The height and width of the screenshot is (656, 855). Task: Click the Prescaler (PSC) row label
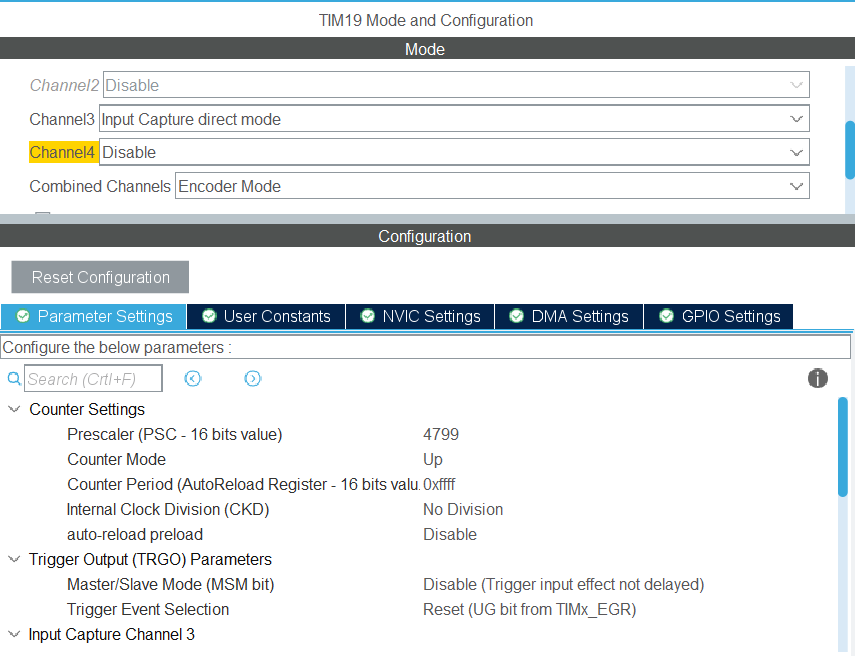(174, 435)
